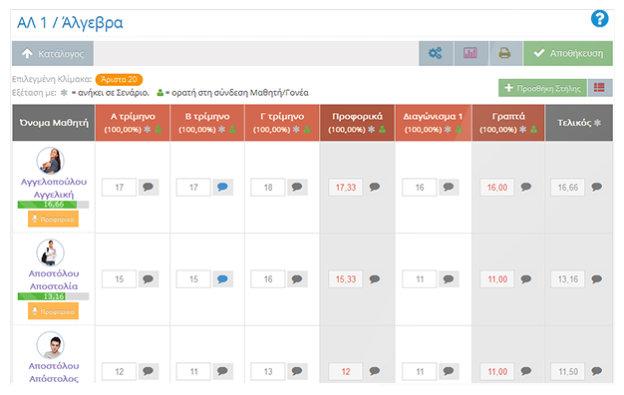Select the Α τρίμηνο column header
Image resolution: width=624 pixels, height=395 pixels.
point(133,123)
